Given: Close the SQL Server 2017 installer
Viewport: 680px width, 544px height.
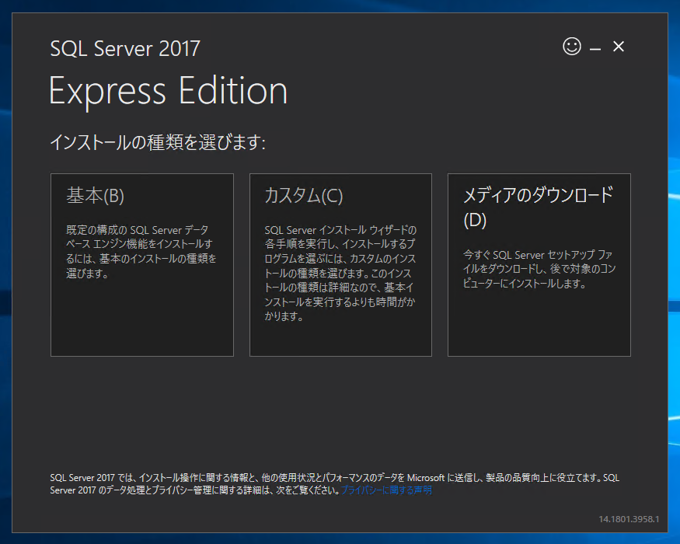Looking at the screenshot, I should click(x=618, y=46).
